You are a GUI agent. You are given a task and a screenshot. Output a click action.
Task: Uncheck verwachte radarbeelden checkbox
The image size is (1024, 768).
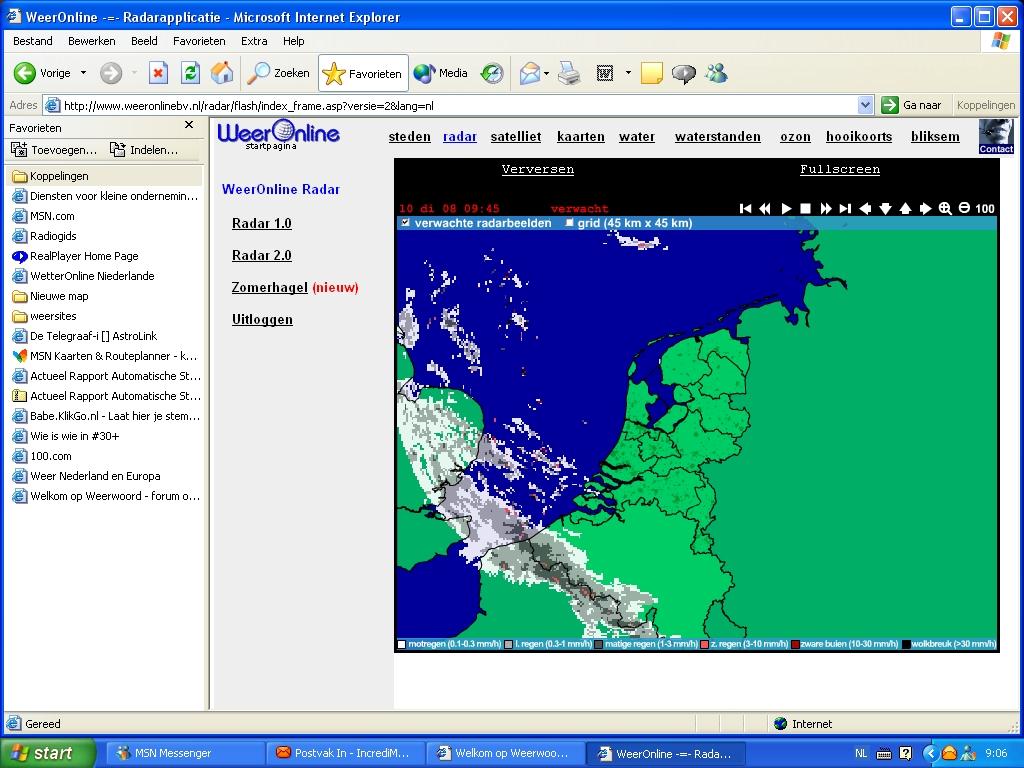(x=405, y=223)
